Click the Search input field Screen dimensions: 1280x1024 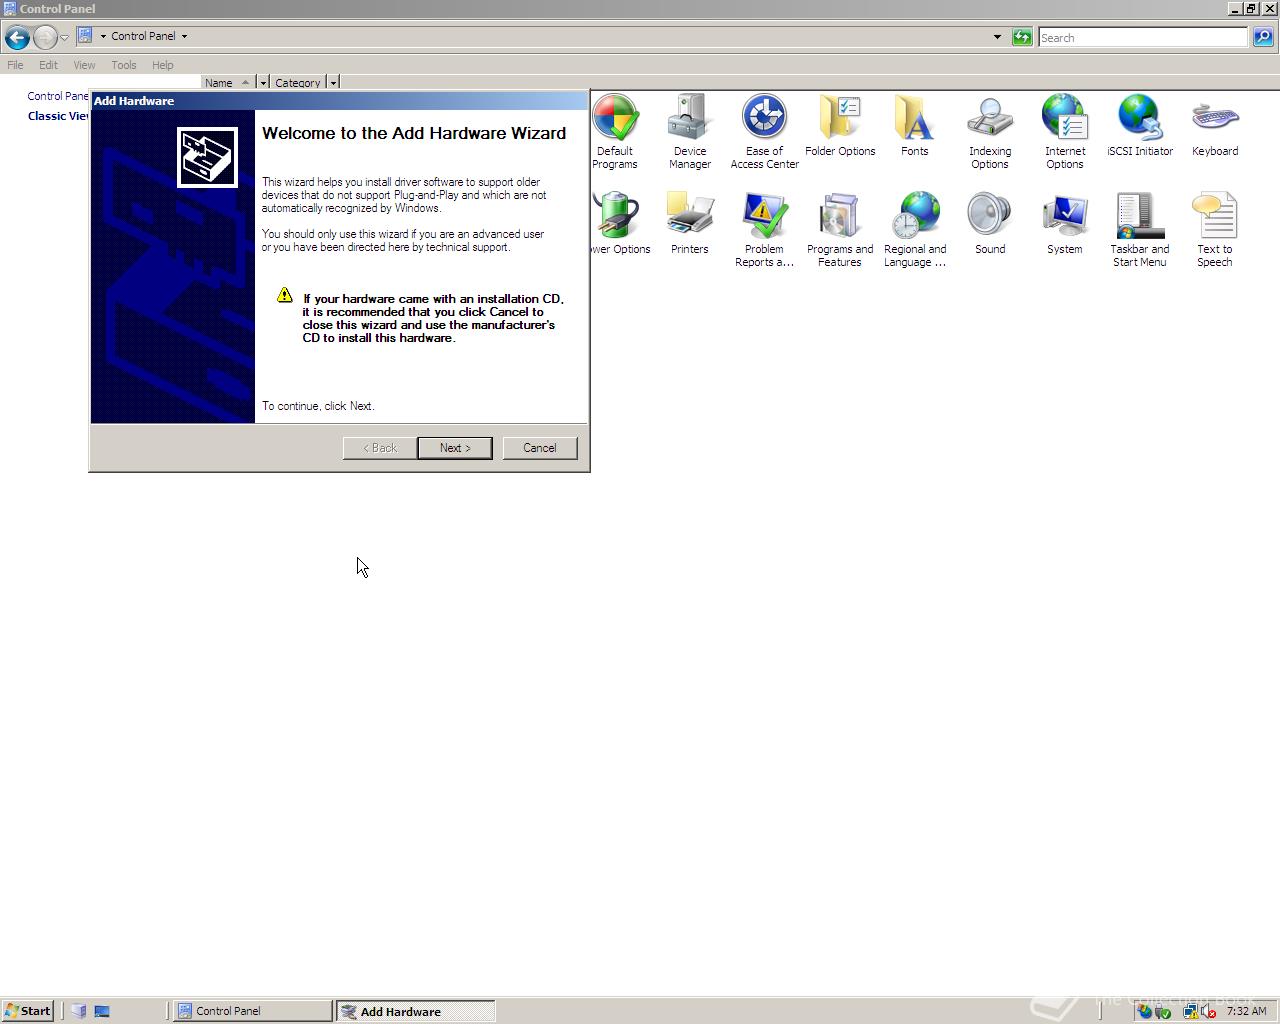[1143, 37]
